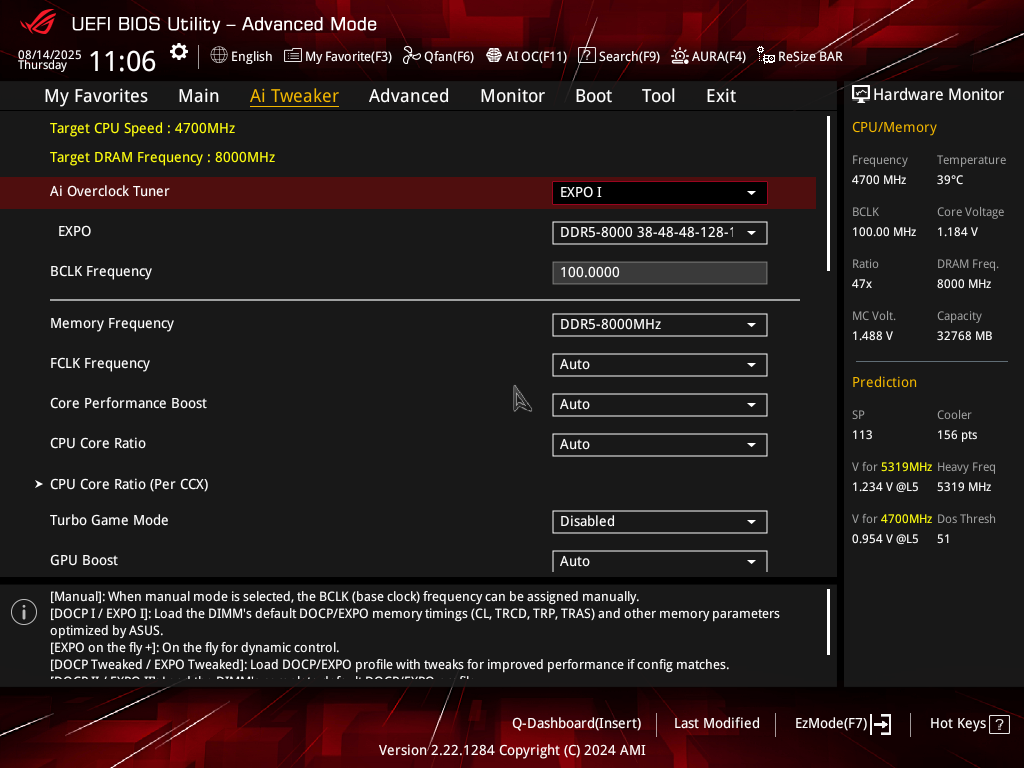Screen dimensions: 1024x768
Task: Click the help description scrollbar
Action: [x=828, y=622]
